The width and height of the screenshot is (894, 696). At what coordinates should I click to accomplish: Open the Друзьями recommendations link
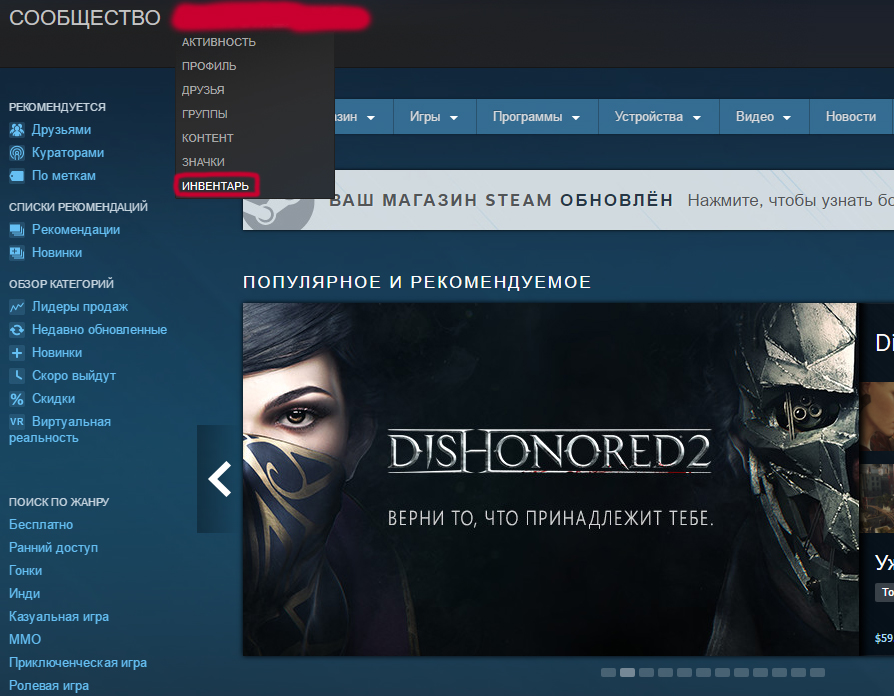(62, 130)
